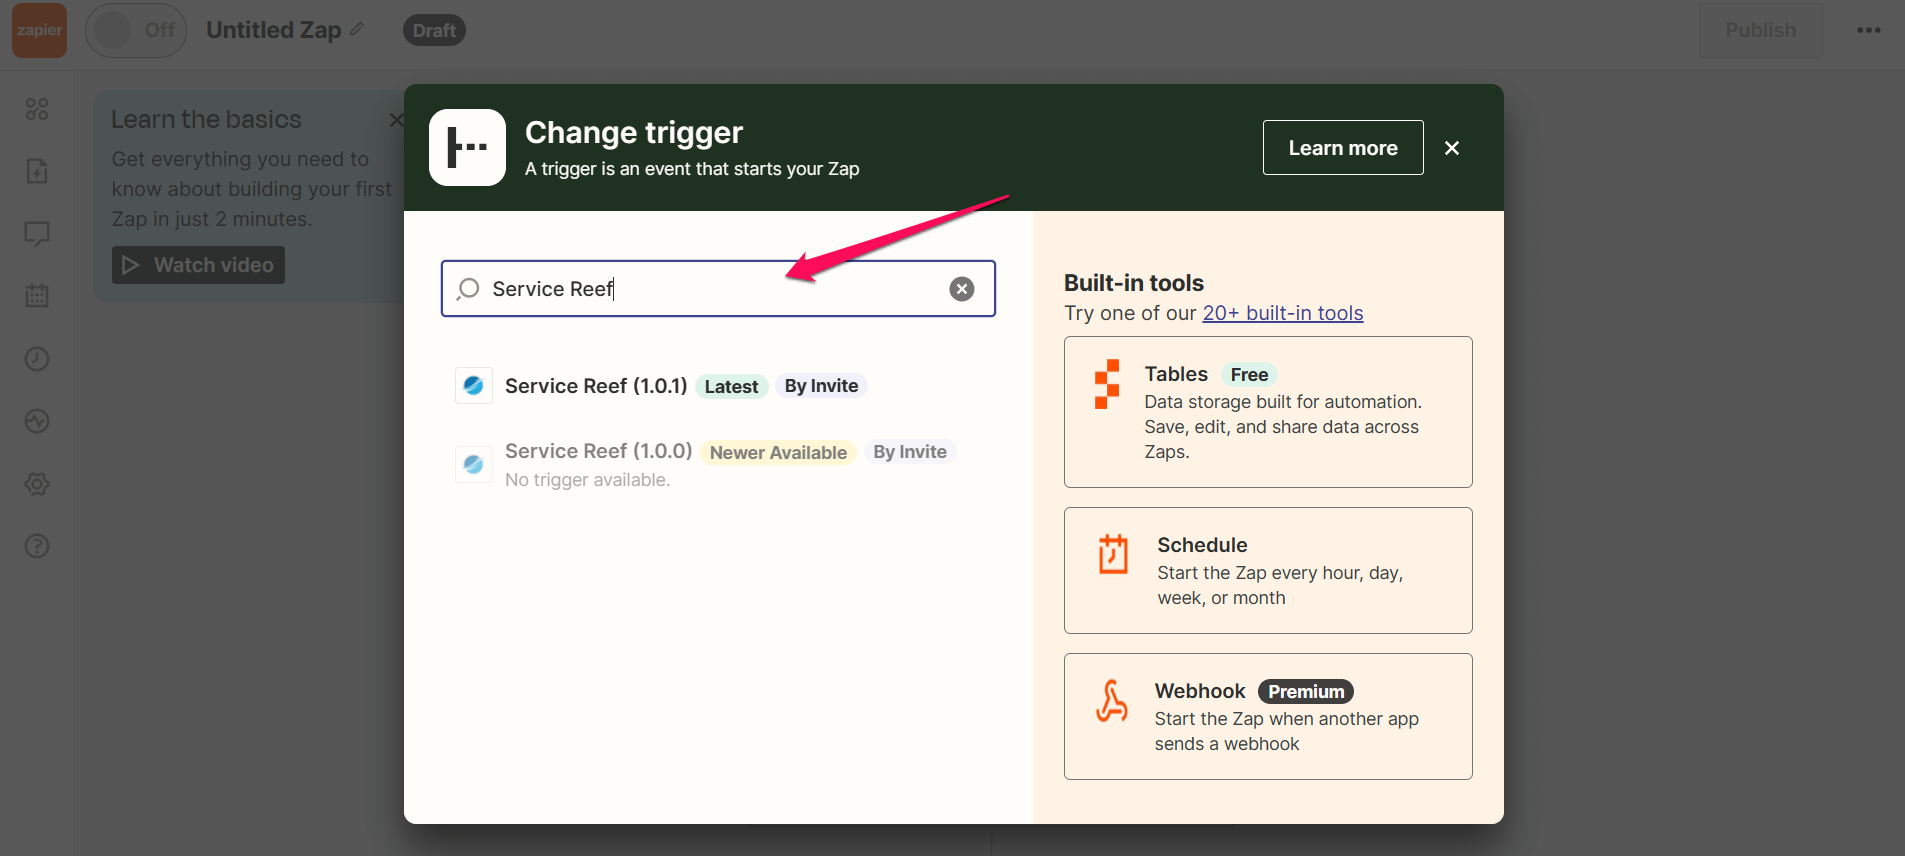Open the 20+ built-in tools link

coord(1283,313)
